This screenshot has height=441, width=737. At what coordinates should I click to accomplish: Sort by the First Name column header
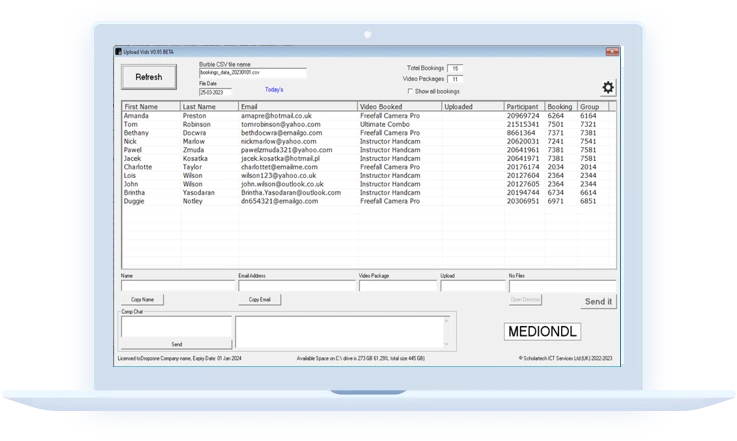point(150,106)
